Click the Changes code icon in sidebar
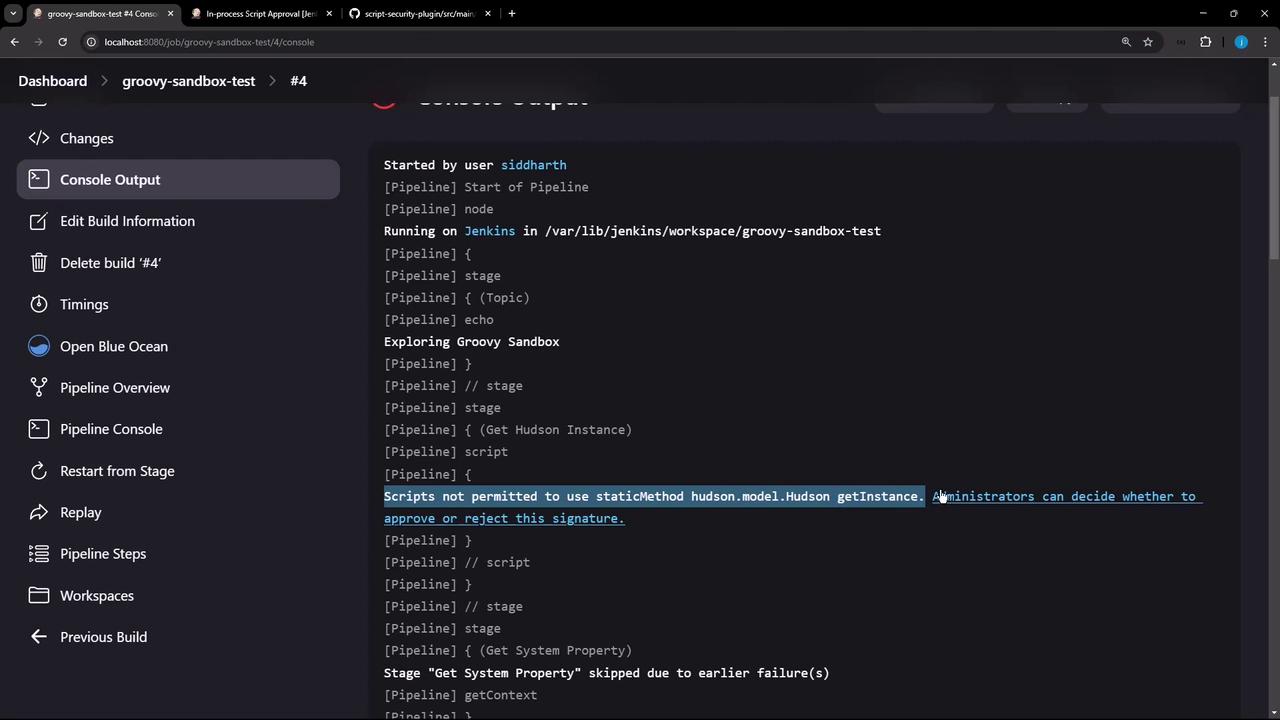 39,138
